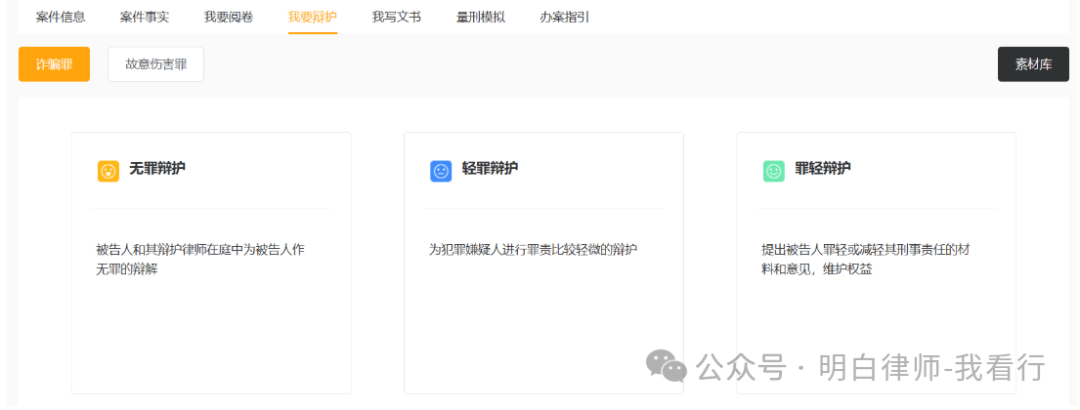Go to the 我要阅卷 tab
Screen dimensions: 1080x410
point(229,17)
